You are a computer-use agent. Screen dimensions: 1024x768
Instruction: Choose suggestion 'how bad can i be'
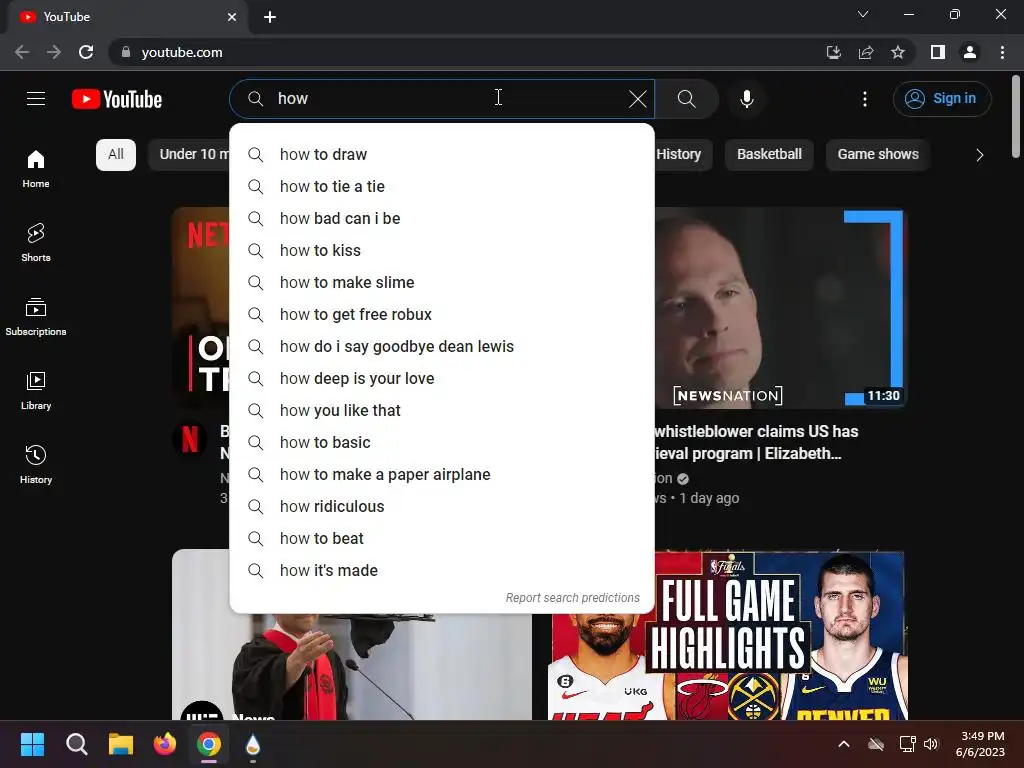(442, 219)
